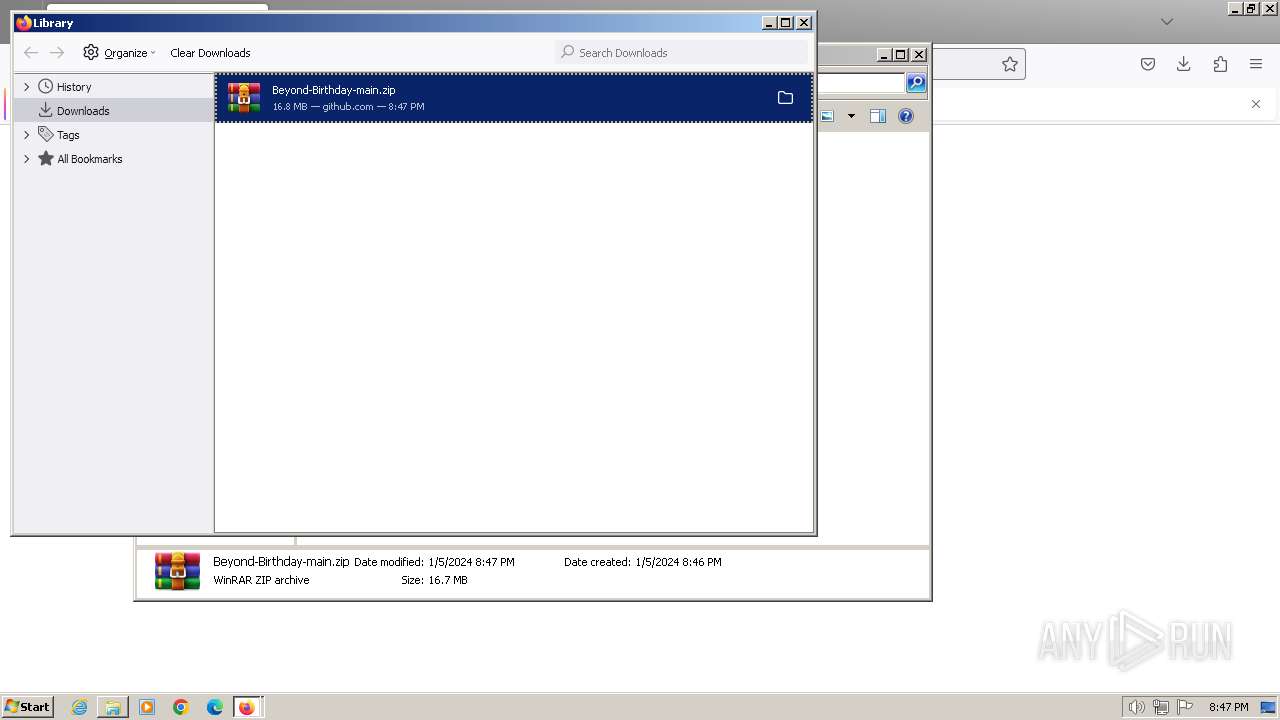This screenshot has width=1280, height=720.
Task: Restore down the Firefox main window
Action: pos(1251,8)
